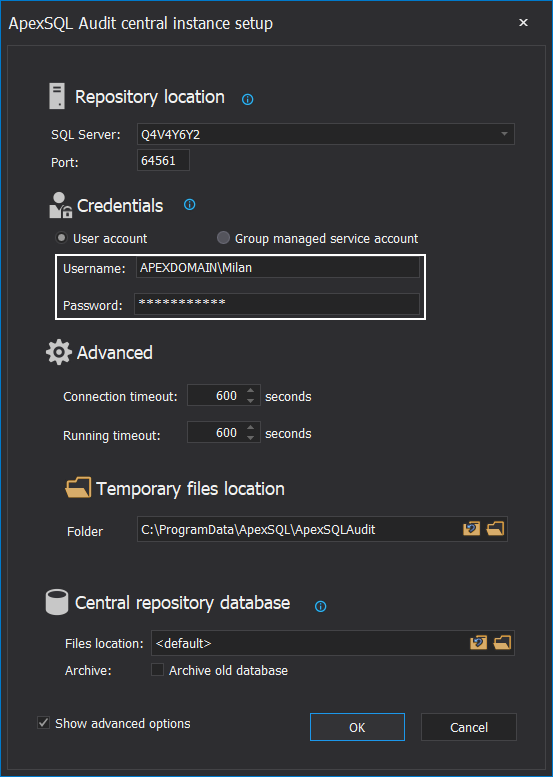
Task: Click the server icon beside Repository location
Action: (57, 96)
